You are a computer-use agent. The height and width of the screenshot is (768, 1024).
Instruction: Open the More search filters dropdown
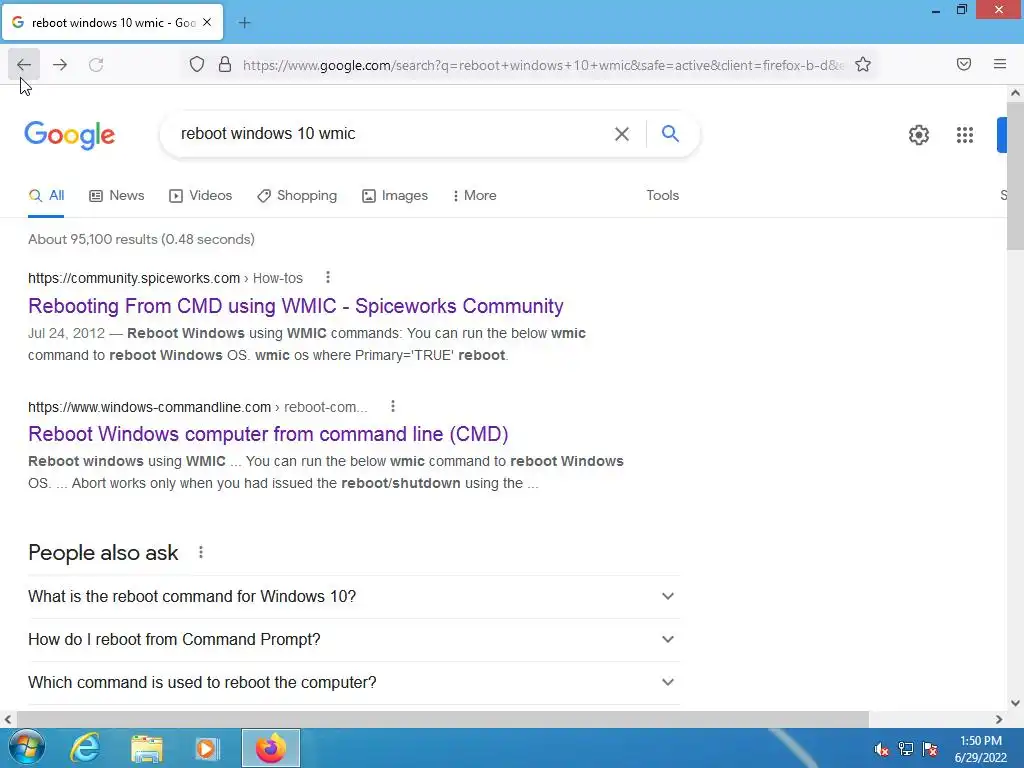click(475, 195)
